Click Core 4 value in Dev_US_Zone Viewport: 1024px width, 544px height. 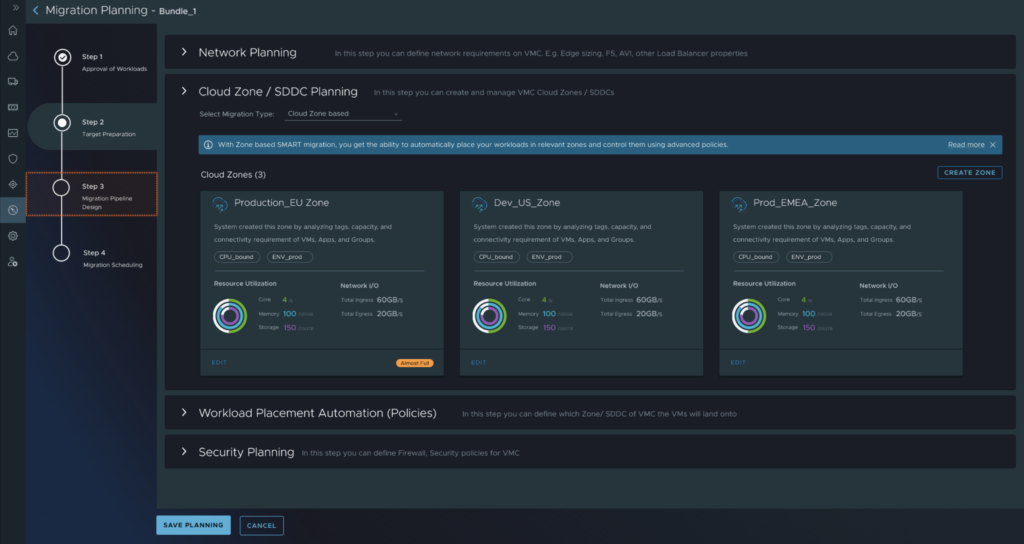tap(544, 300)
